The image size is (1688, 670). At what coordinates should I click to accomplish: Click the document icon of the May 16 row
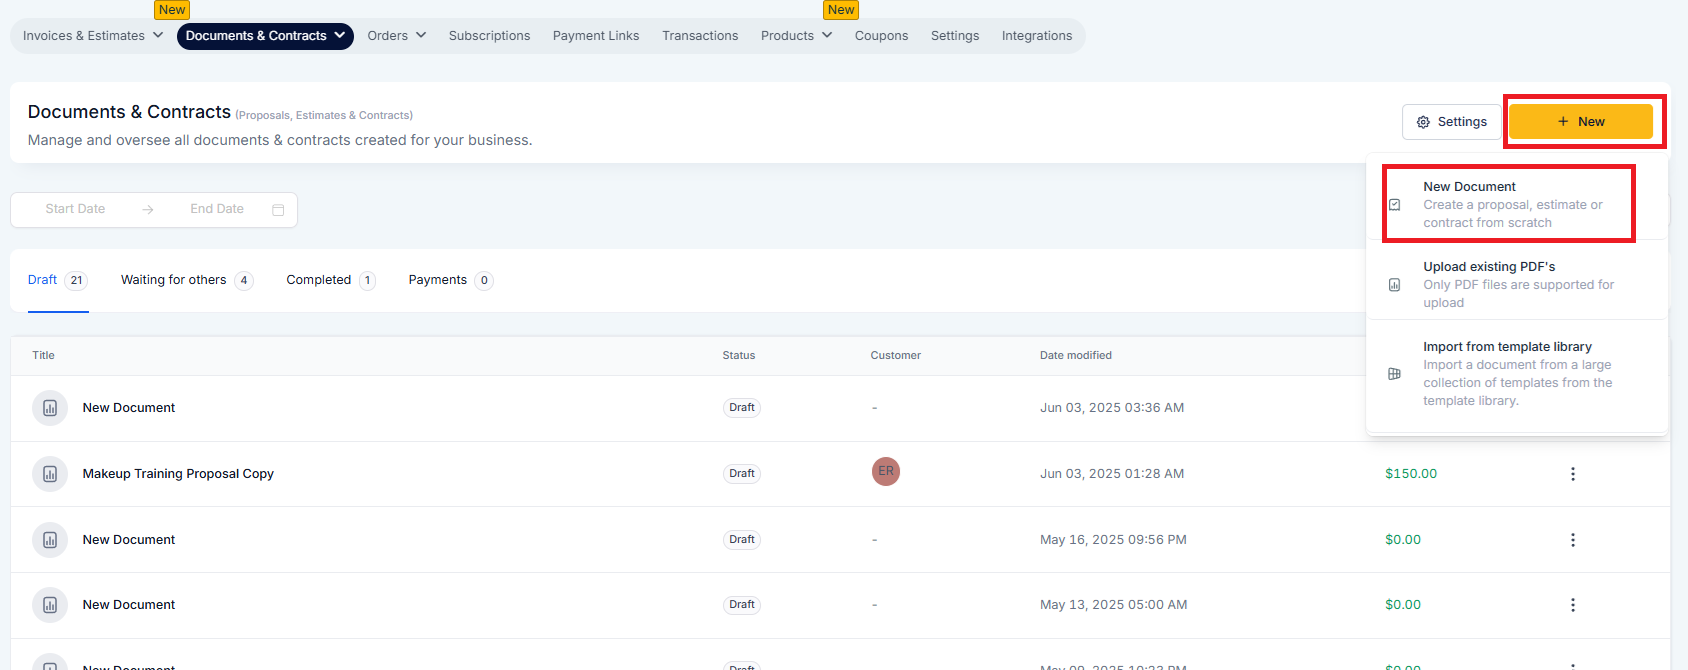(50, 540)
